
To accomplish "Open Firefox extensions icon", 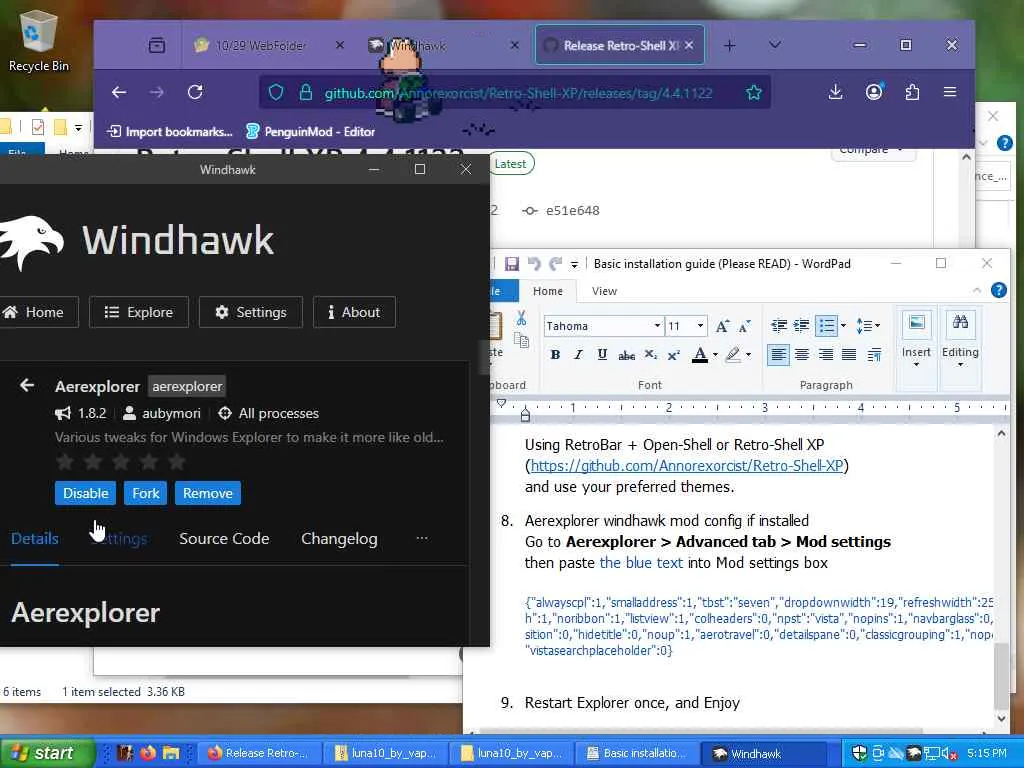I will [x=912, y=92].
